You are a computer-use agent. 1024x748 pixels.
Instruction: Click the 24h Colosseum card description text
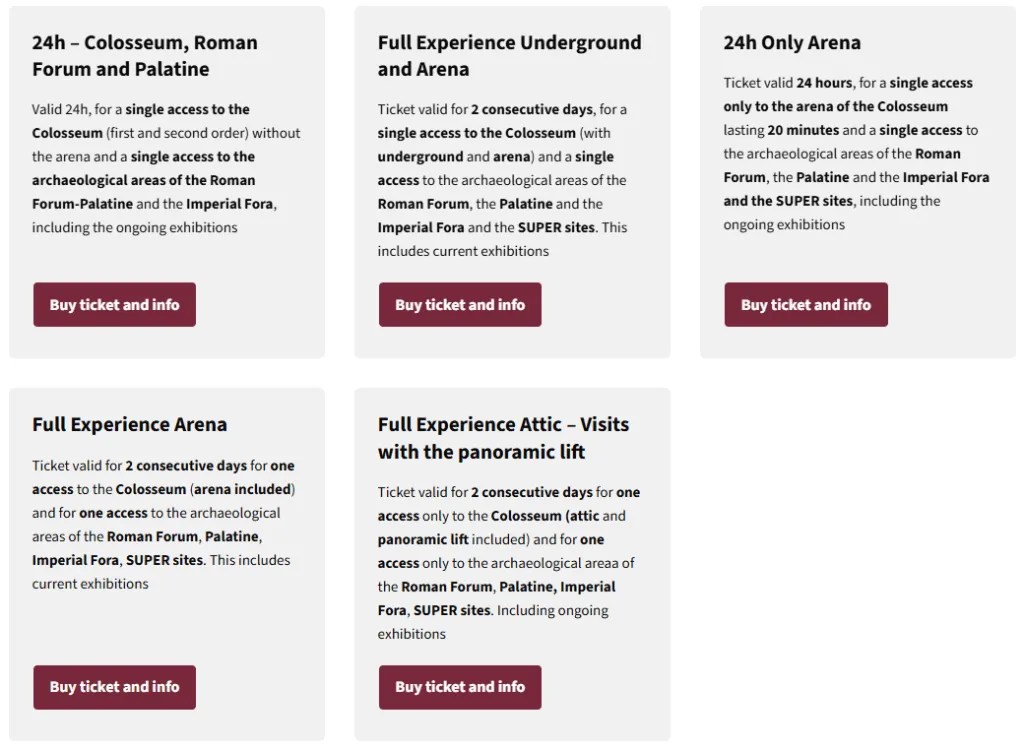pos(166,169)
